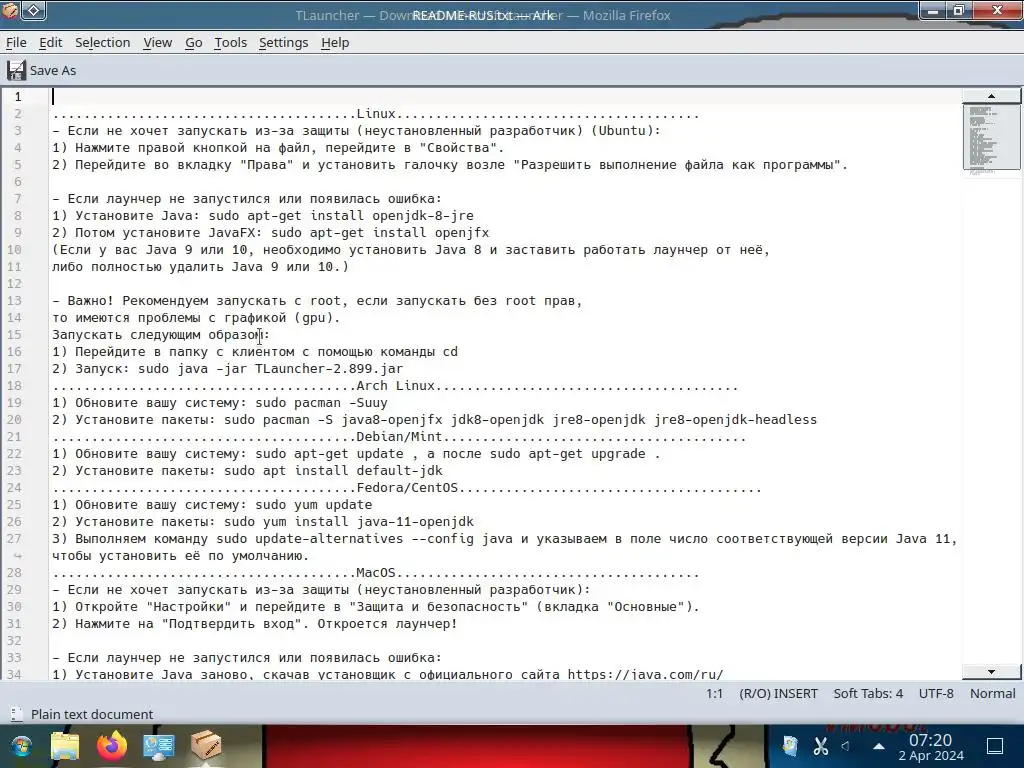1024x768 pixels.
Task: Open the Settings menu
Action: (283, 42)
